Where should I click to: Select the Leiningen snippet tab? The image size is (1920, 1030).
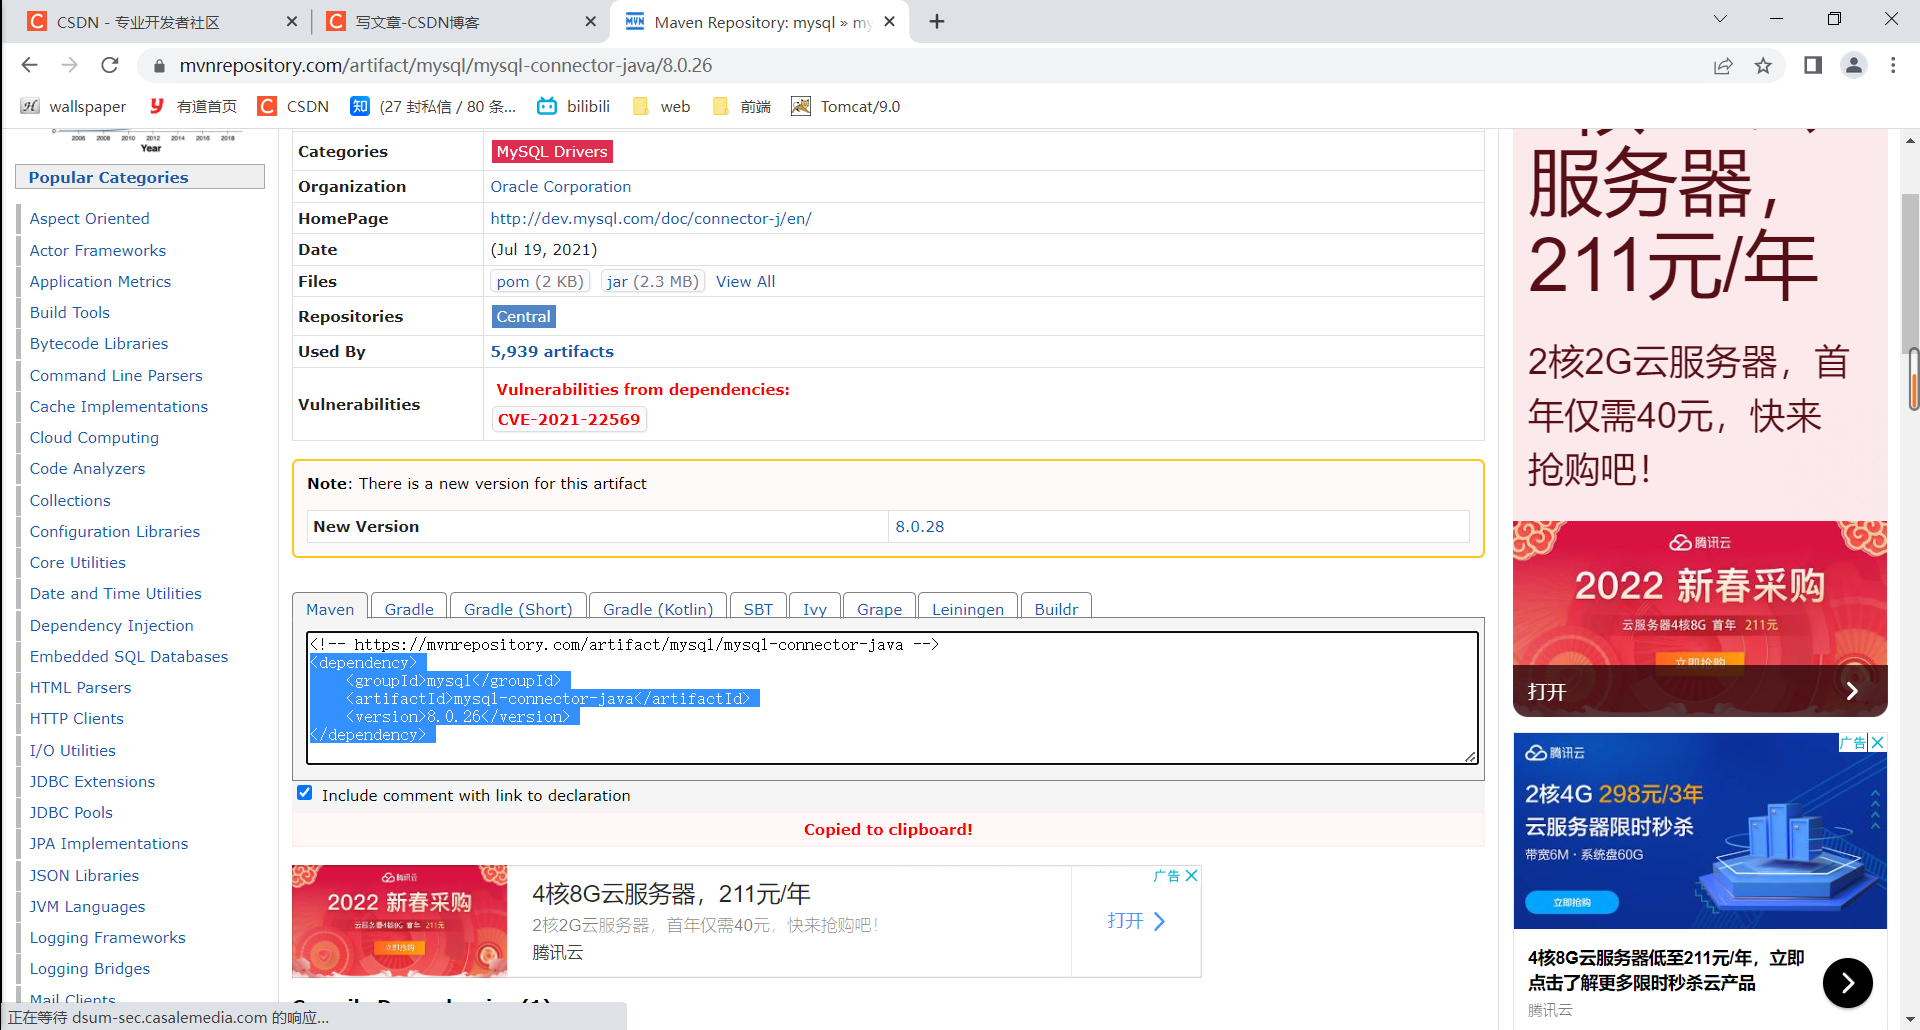coord(968,608)
